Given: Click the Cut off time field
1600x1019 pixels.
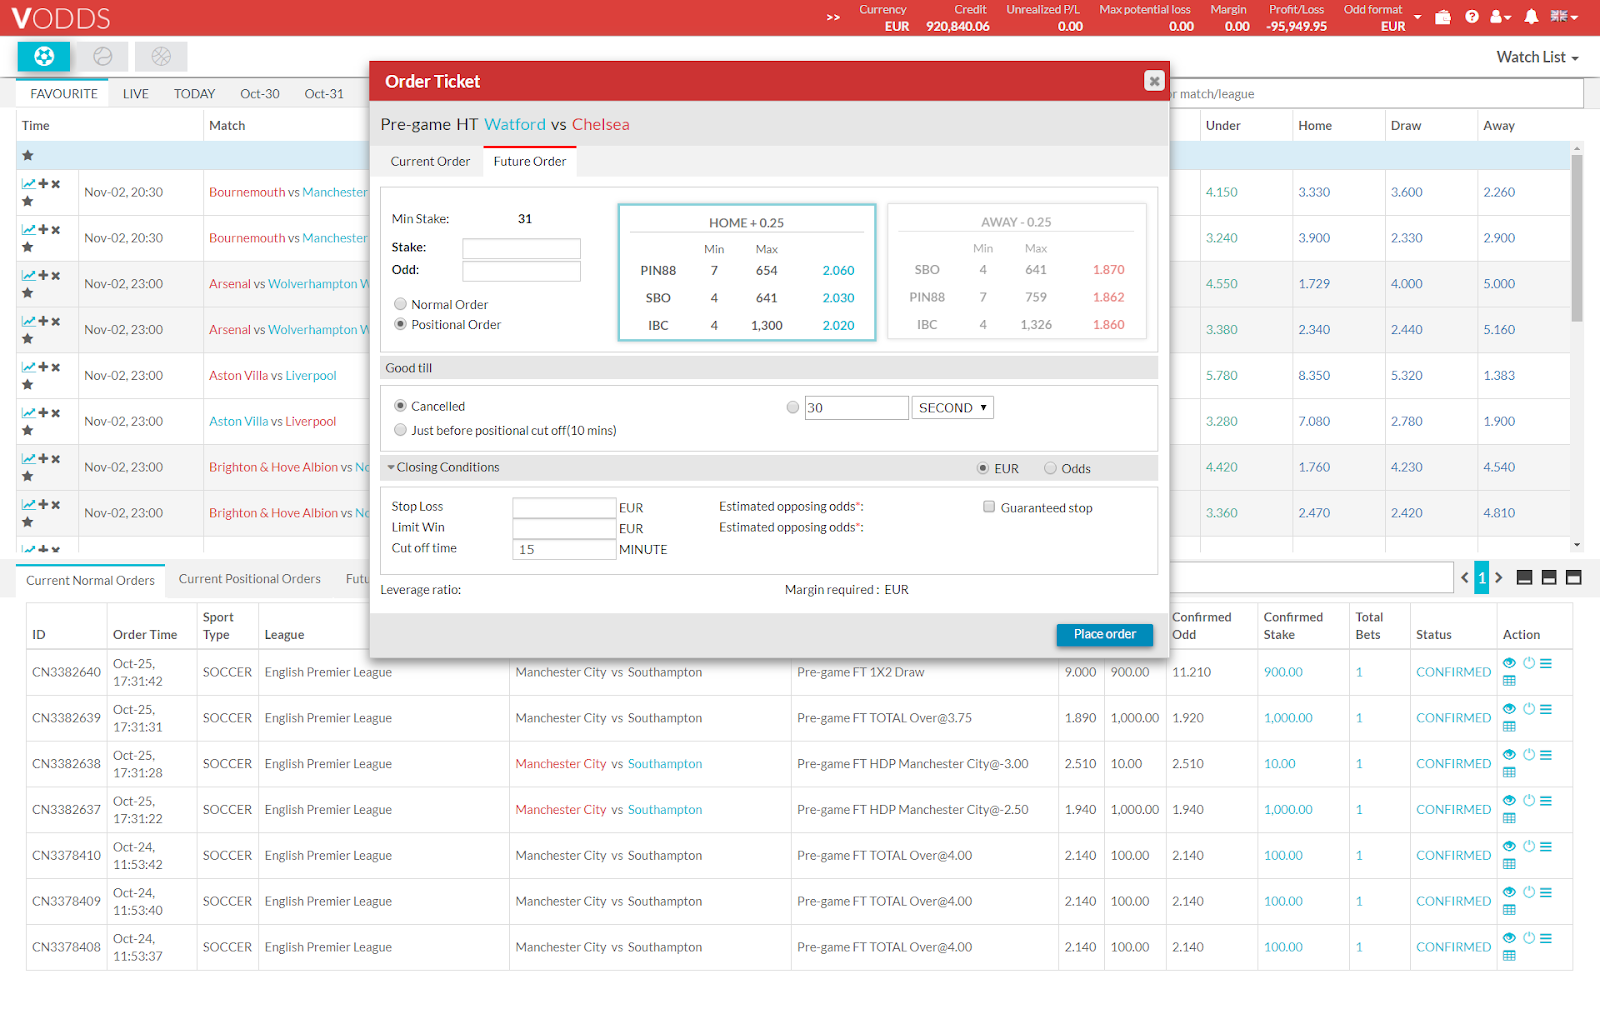Looking at the screenshot, I should pos(564,550).
